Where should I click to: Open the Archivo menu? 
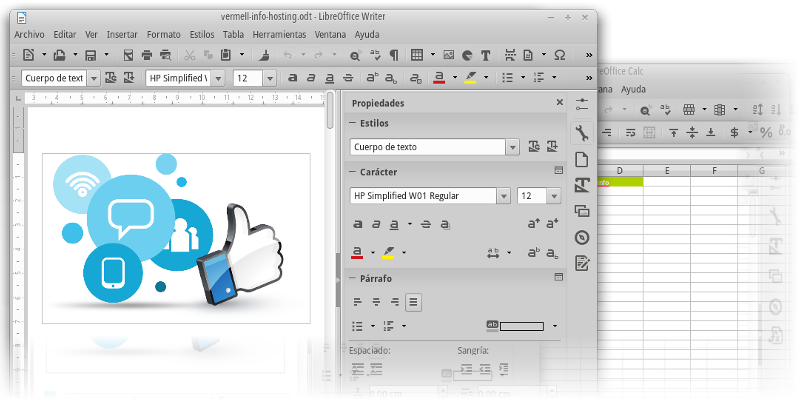click(x=29, y=35)
